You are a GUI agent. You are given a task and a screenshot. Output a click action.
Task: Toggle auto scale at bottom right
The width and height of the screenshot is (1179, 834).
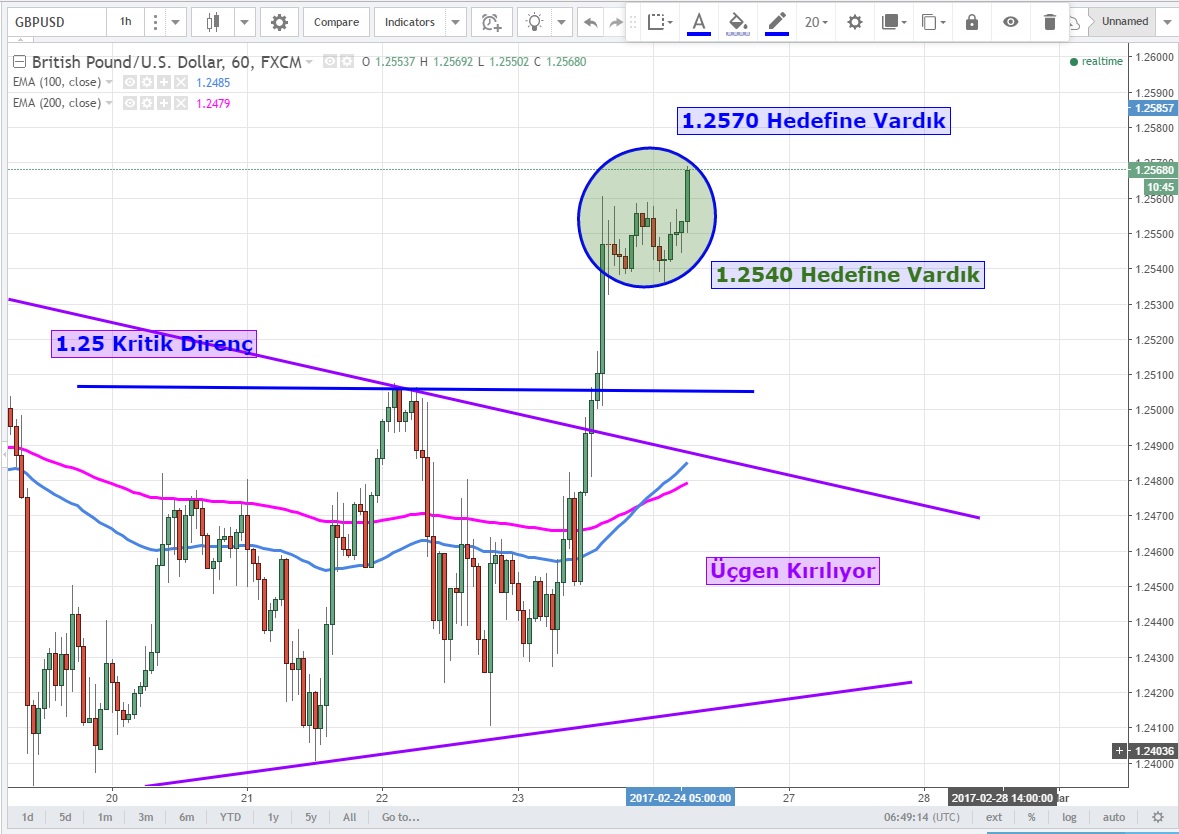coord(1113,817)
